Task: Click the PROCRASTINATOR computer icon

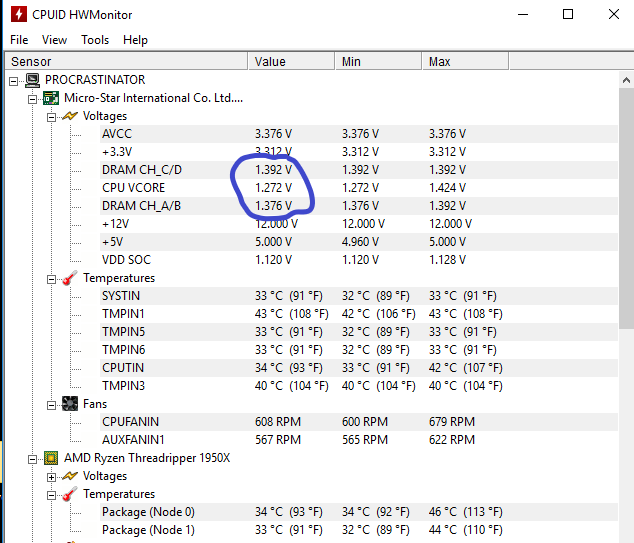Action: click(x=32, y=80)
